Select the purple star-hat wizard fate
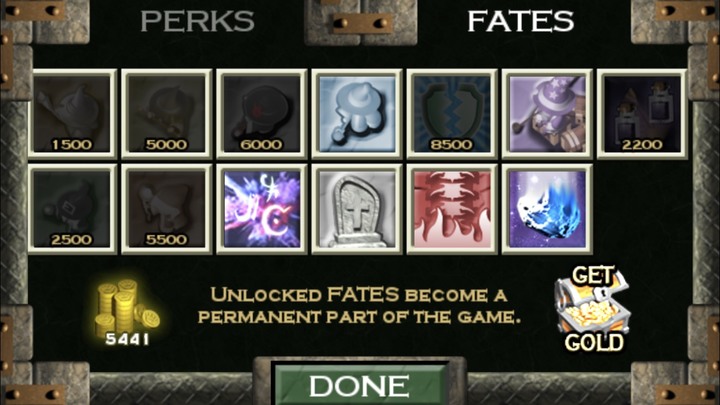The image size is (720, 405). (x=547, y=113)
